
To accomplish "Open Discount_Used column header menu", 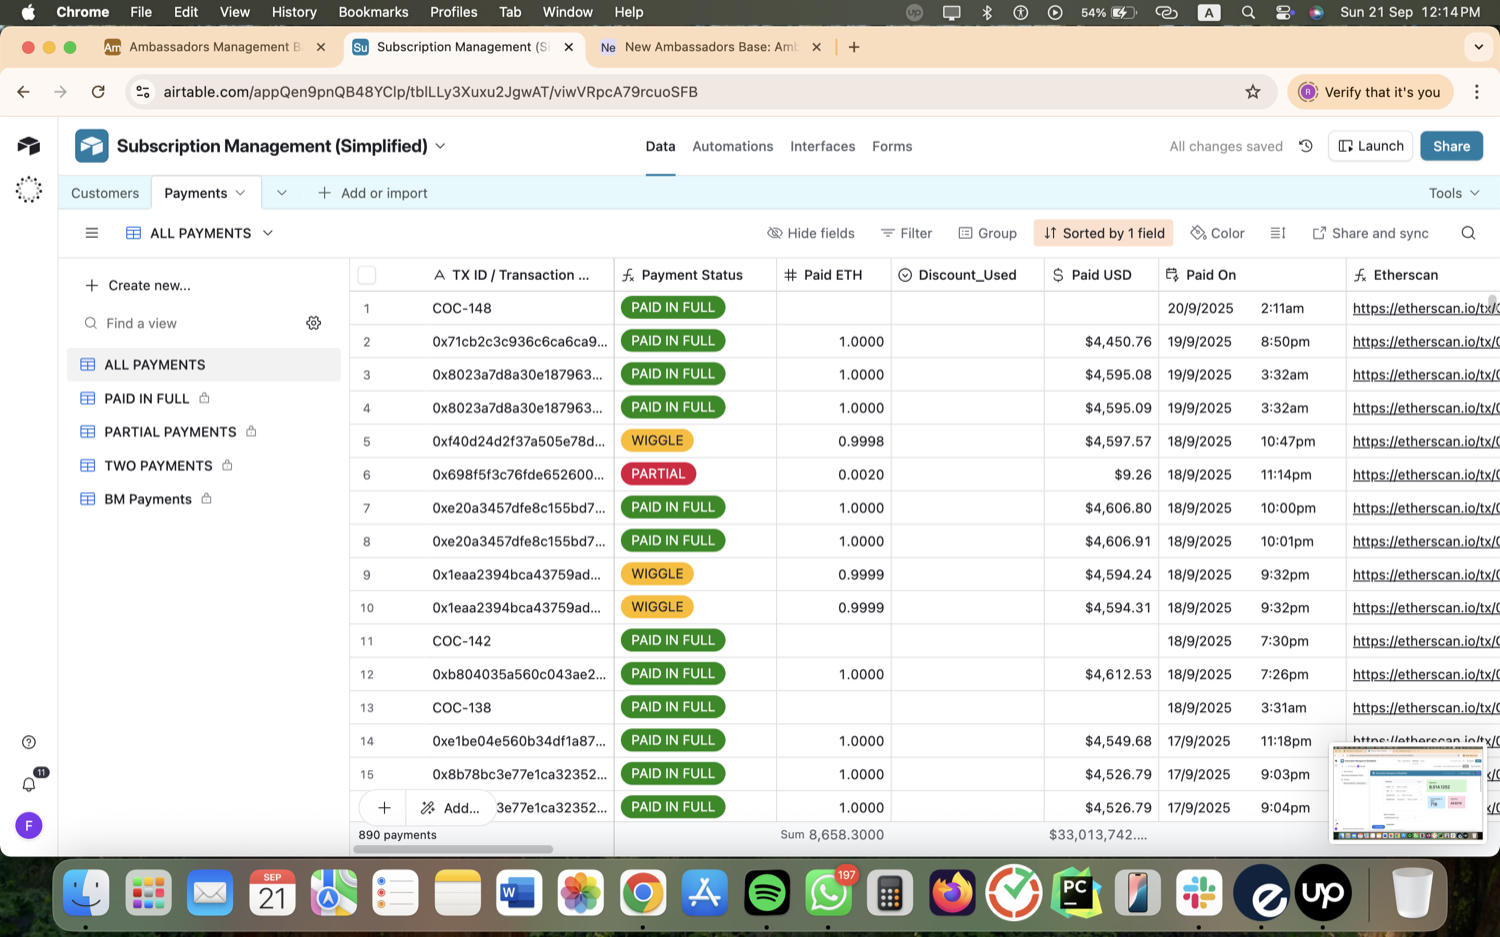I will [967, 275].
